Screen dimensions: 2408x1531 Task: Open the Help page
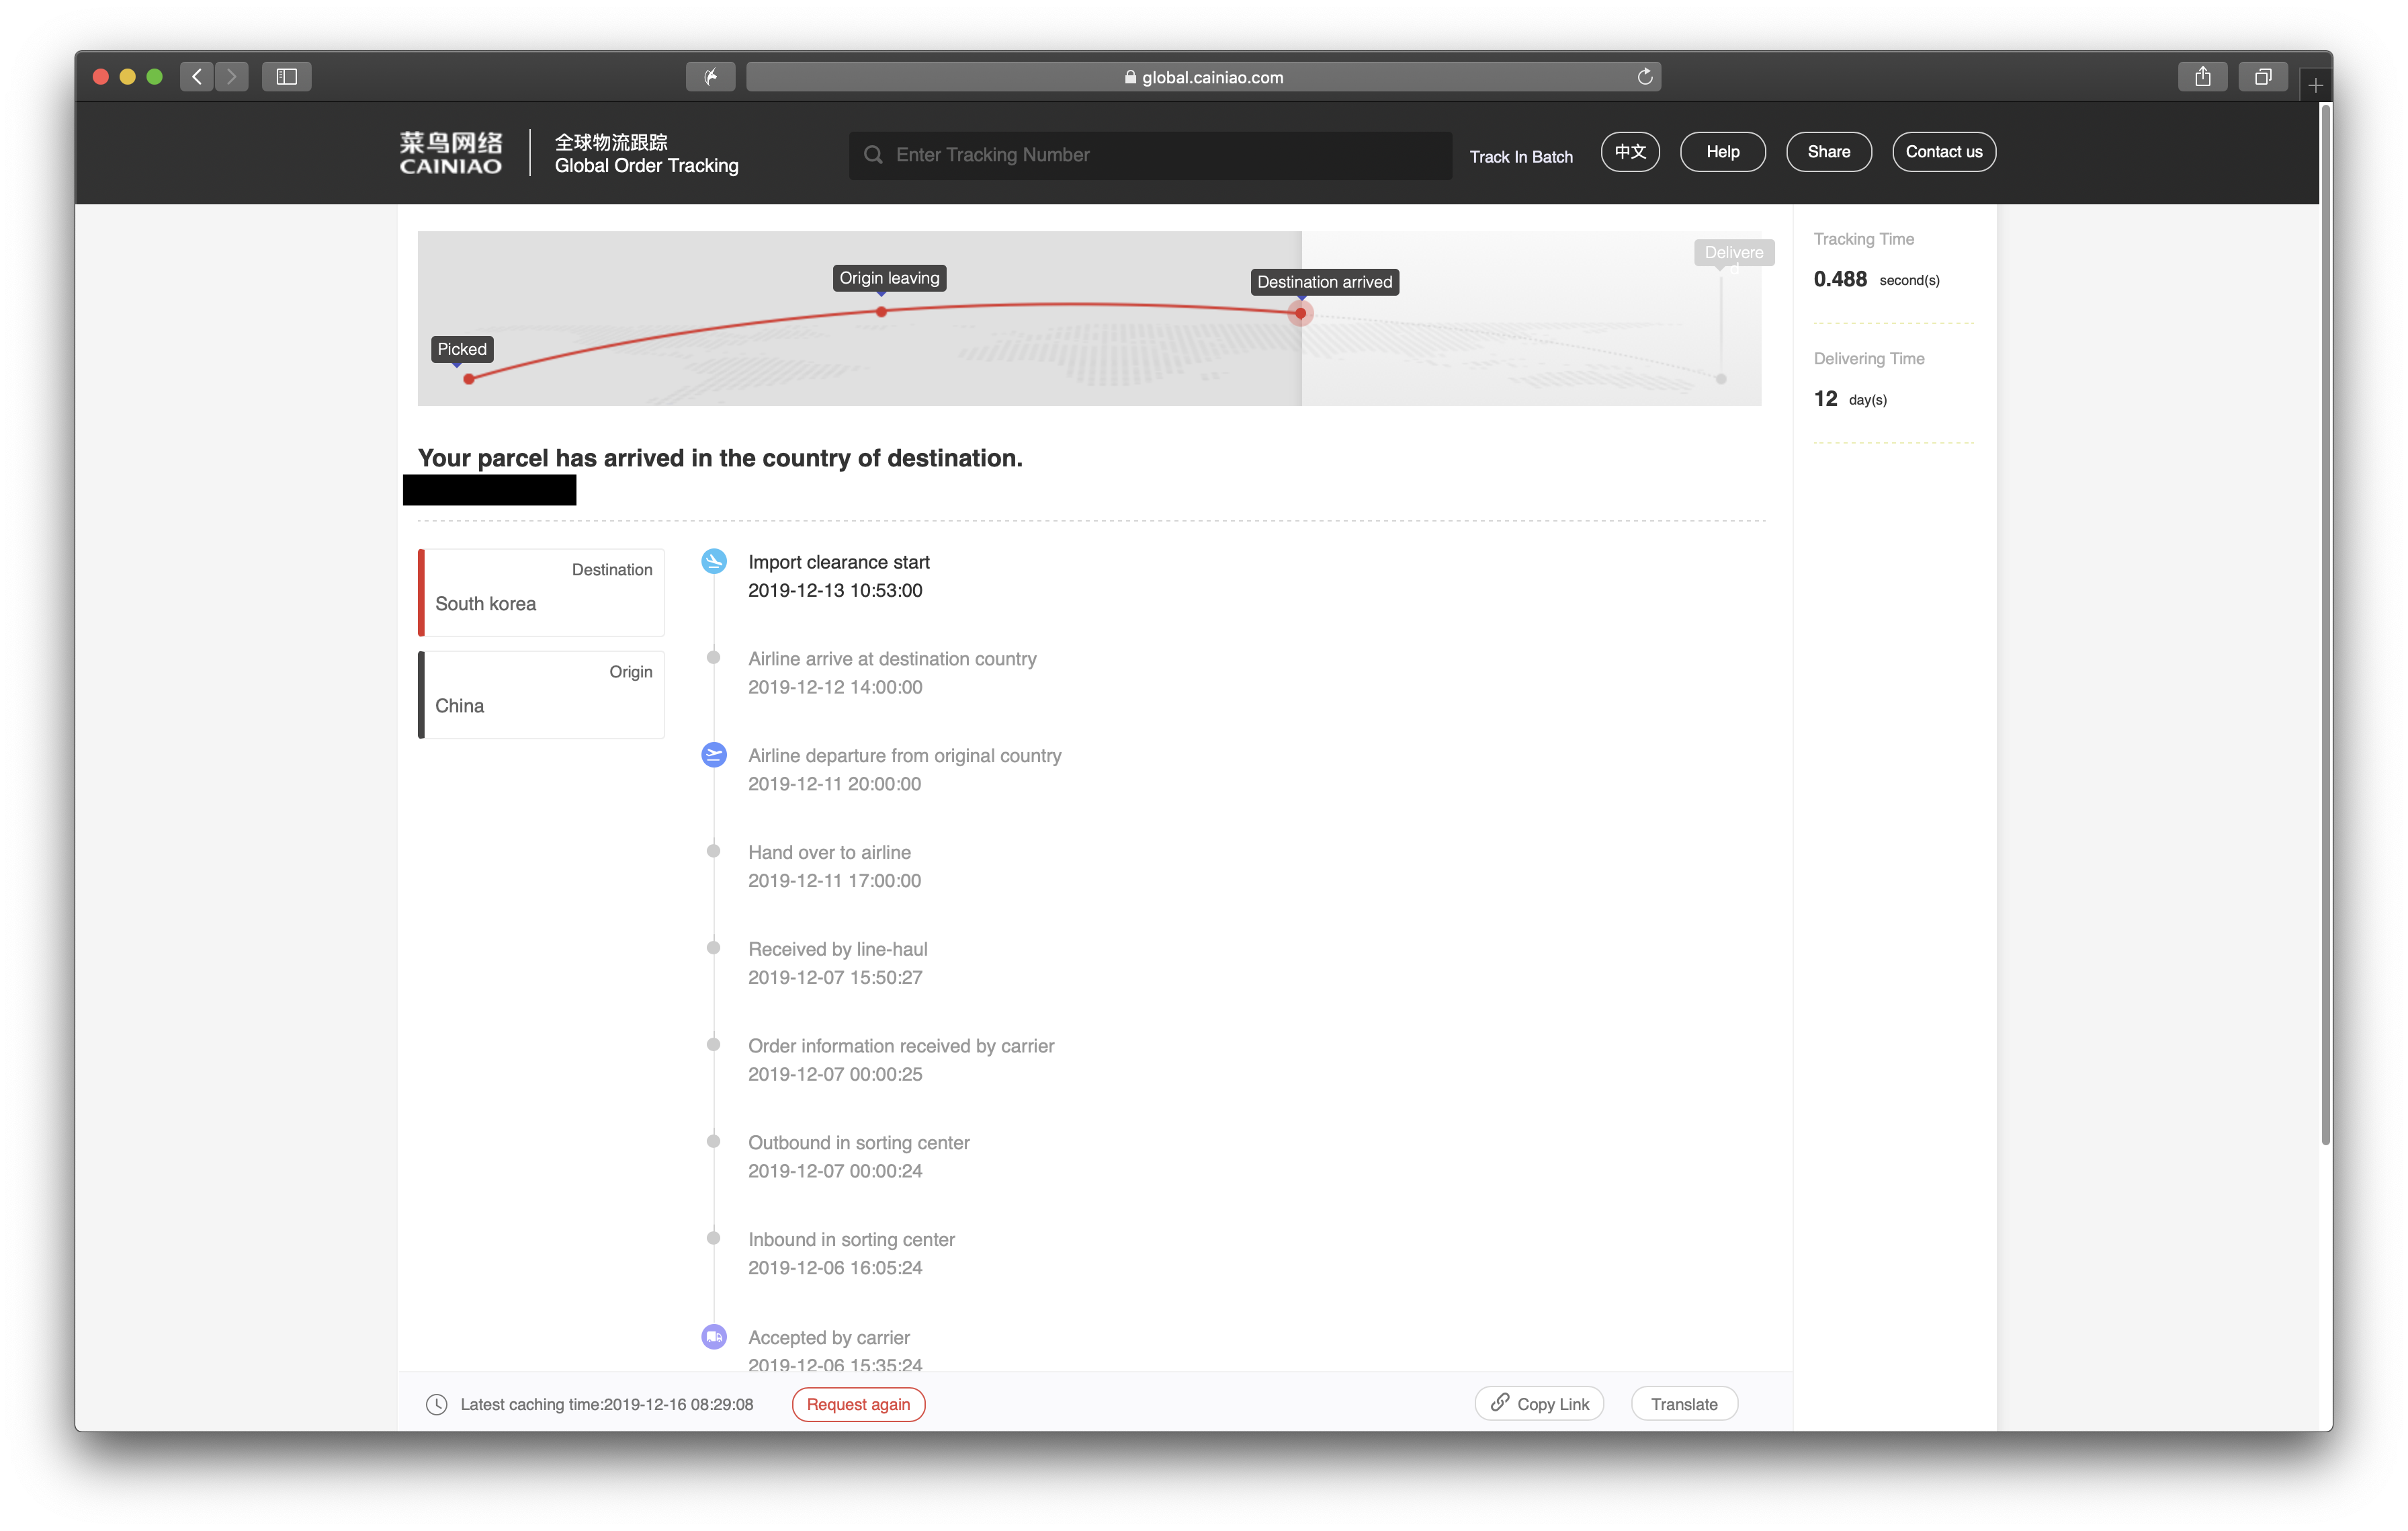tap(1722, 152)
